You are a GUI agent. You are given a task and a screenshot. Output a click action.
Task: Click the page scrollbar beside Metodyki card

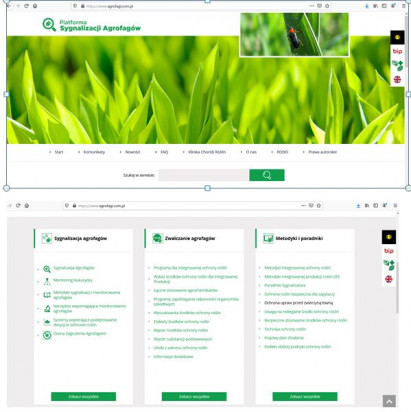click(x=397, y=287)
